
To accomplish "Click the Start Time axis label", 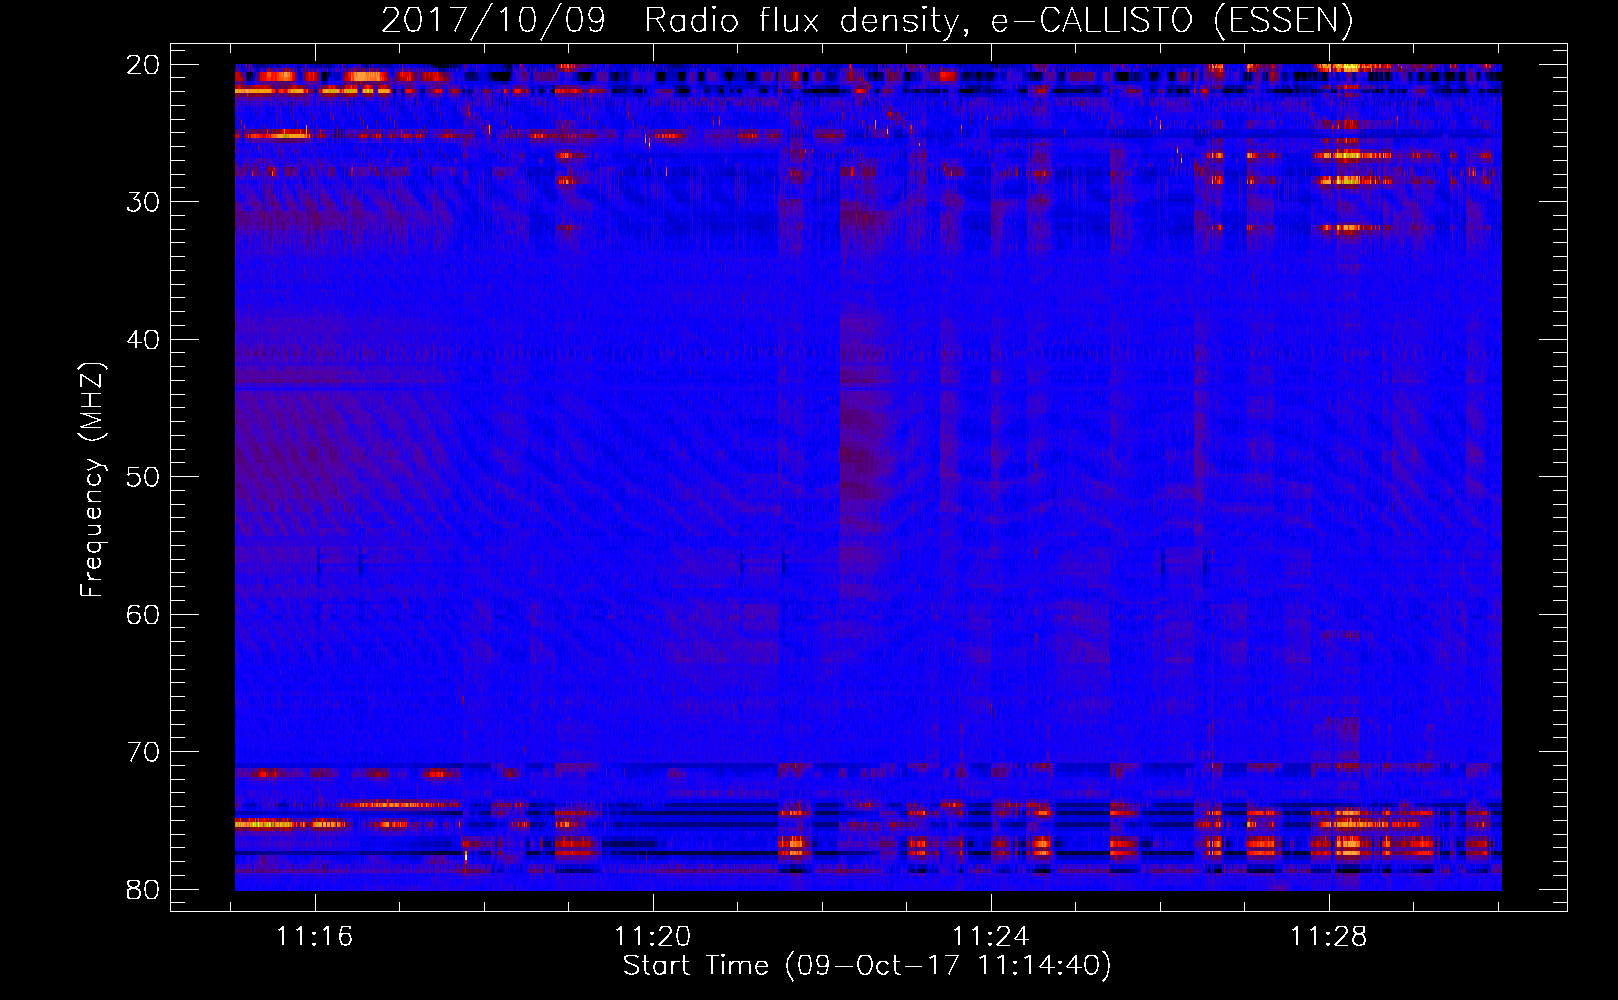I will click(x=867, y=966).
